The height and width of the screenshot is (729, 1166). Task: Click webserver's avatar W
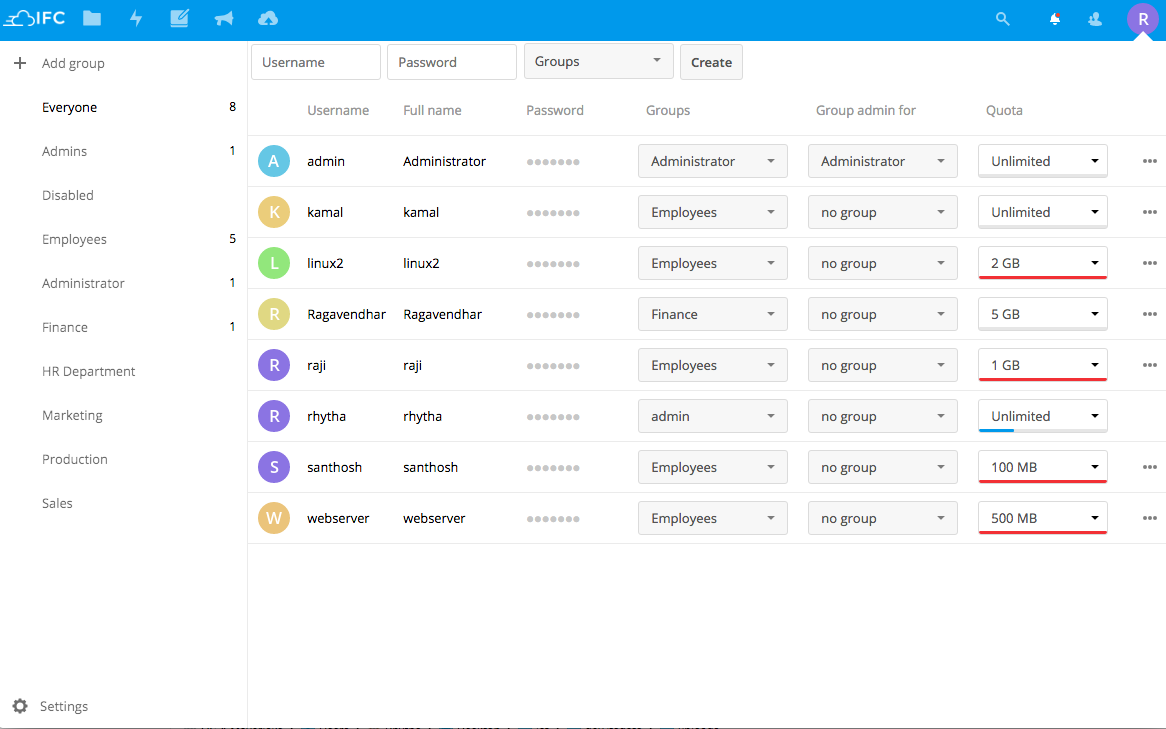click(274, 518)
